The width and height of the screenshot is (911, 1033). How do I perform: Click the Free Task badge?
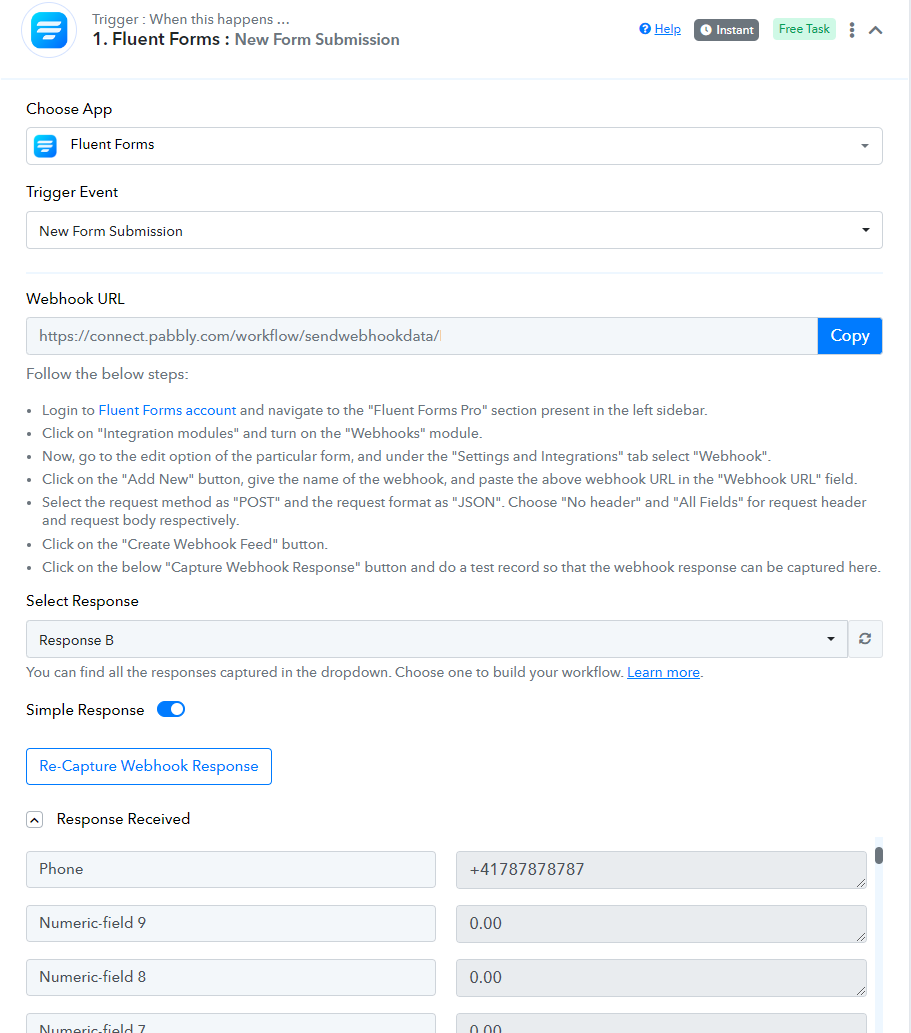pos(804,29)
